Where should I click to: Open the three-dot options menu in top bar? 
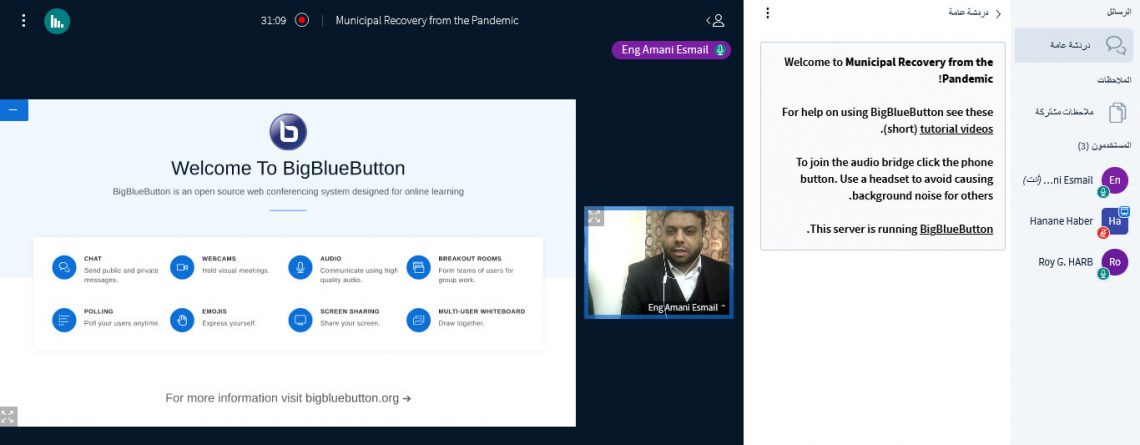pyautogui.click(x=24, y=20)
